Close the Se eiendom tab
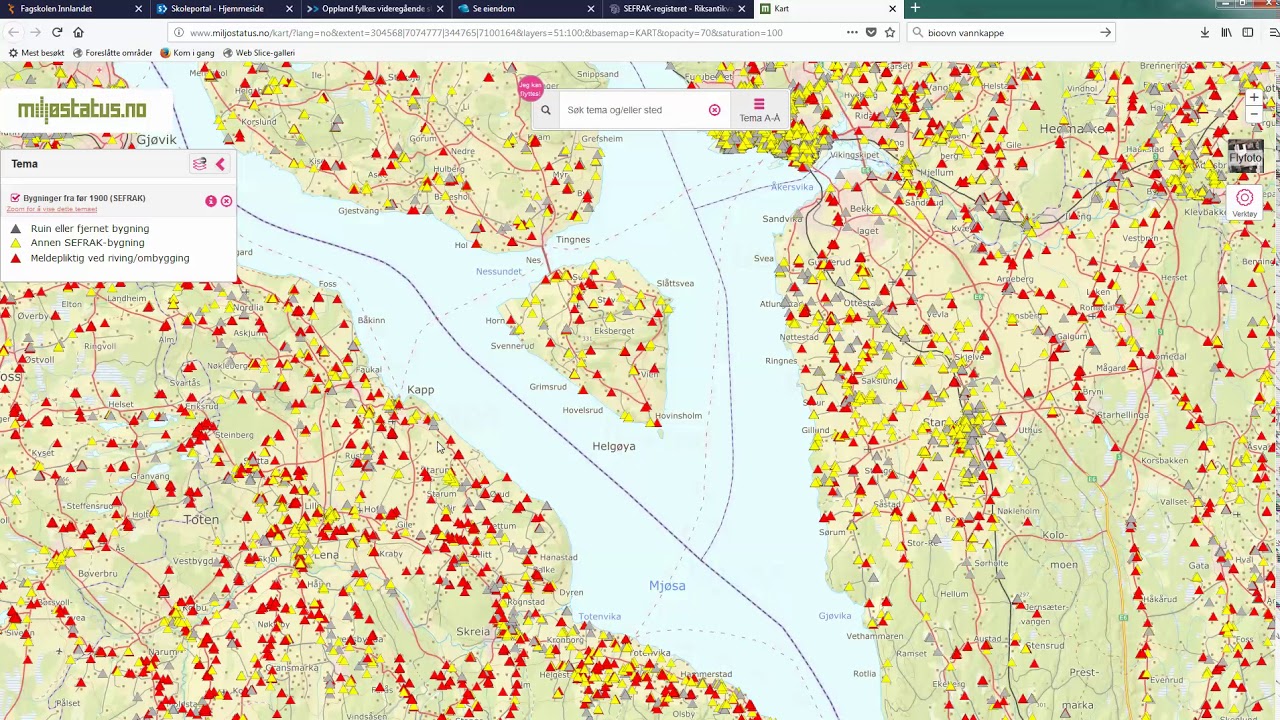This screenshot has height=720, width=1280. pos(591,9)
